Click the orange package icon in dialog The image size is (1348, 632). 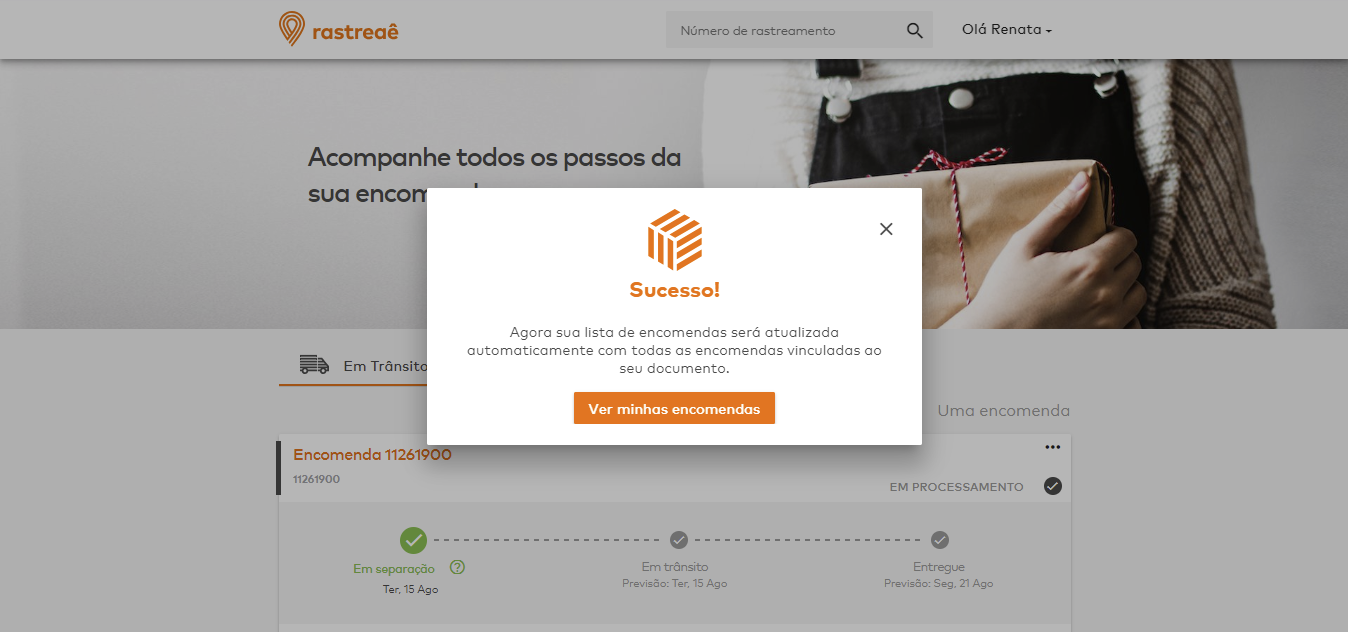click(x=674, y=240)
